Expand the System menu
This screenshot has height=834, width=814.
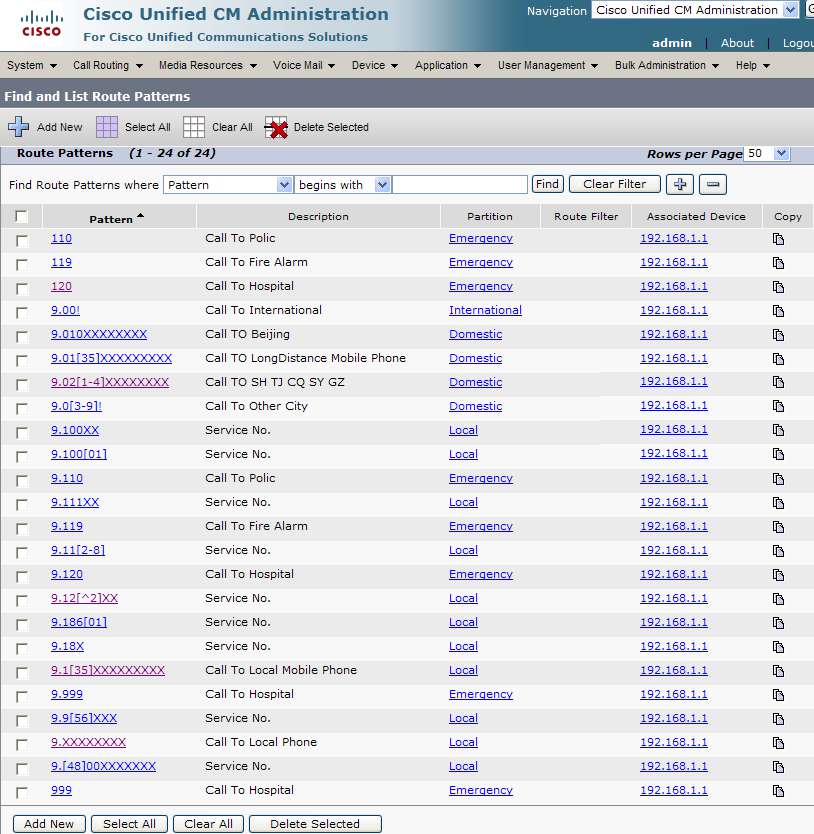click(x=31, y=65)
